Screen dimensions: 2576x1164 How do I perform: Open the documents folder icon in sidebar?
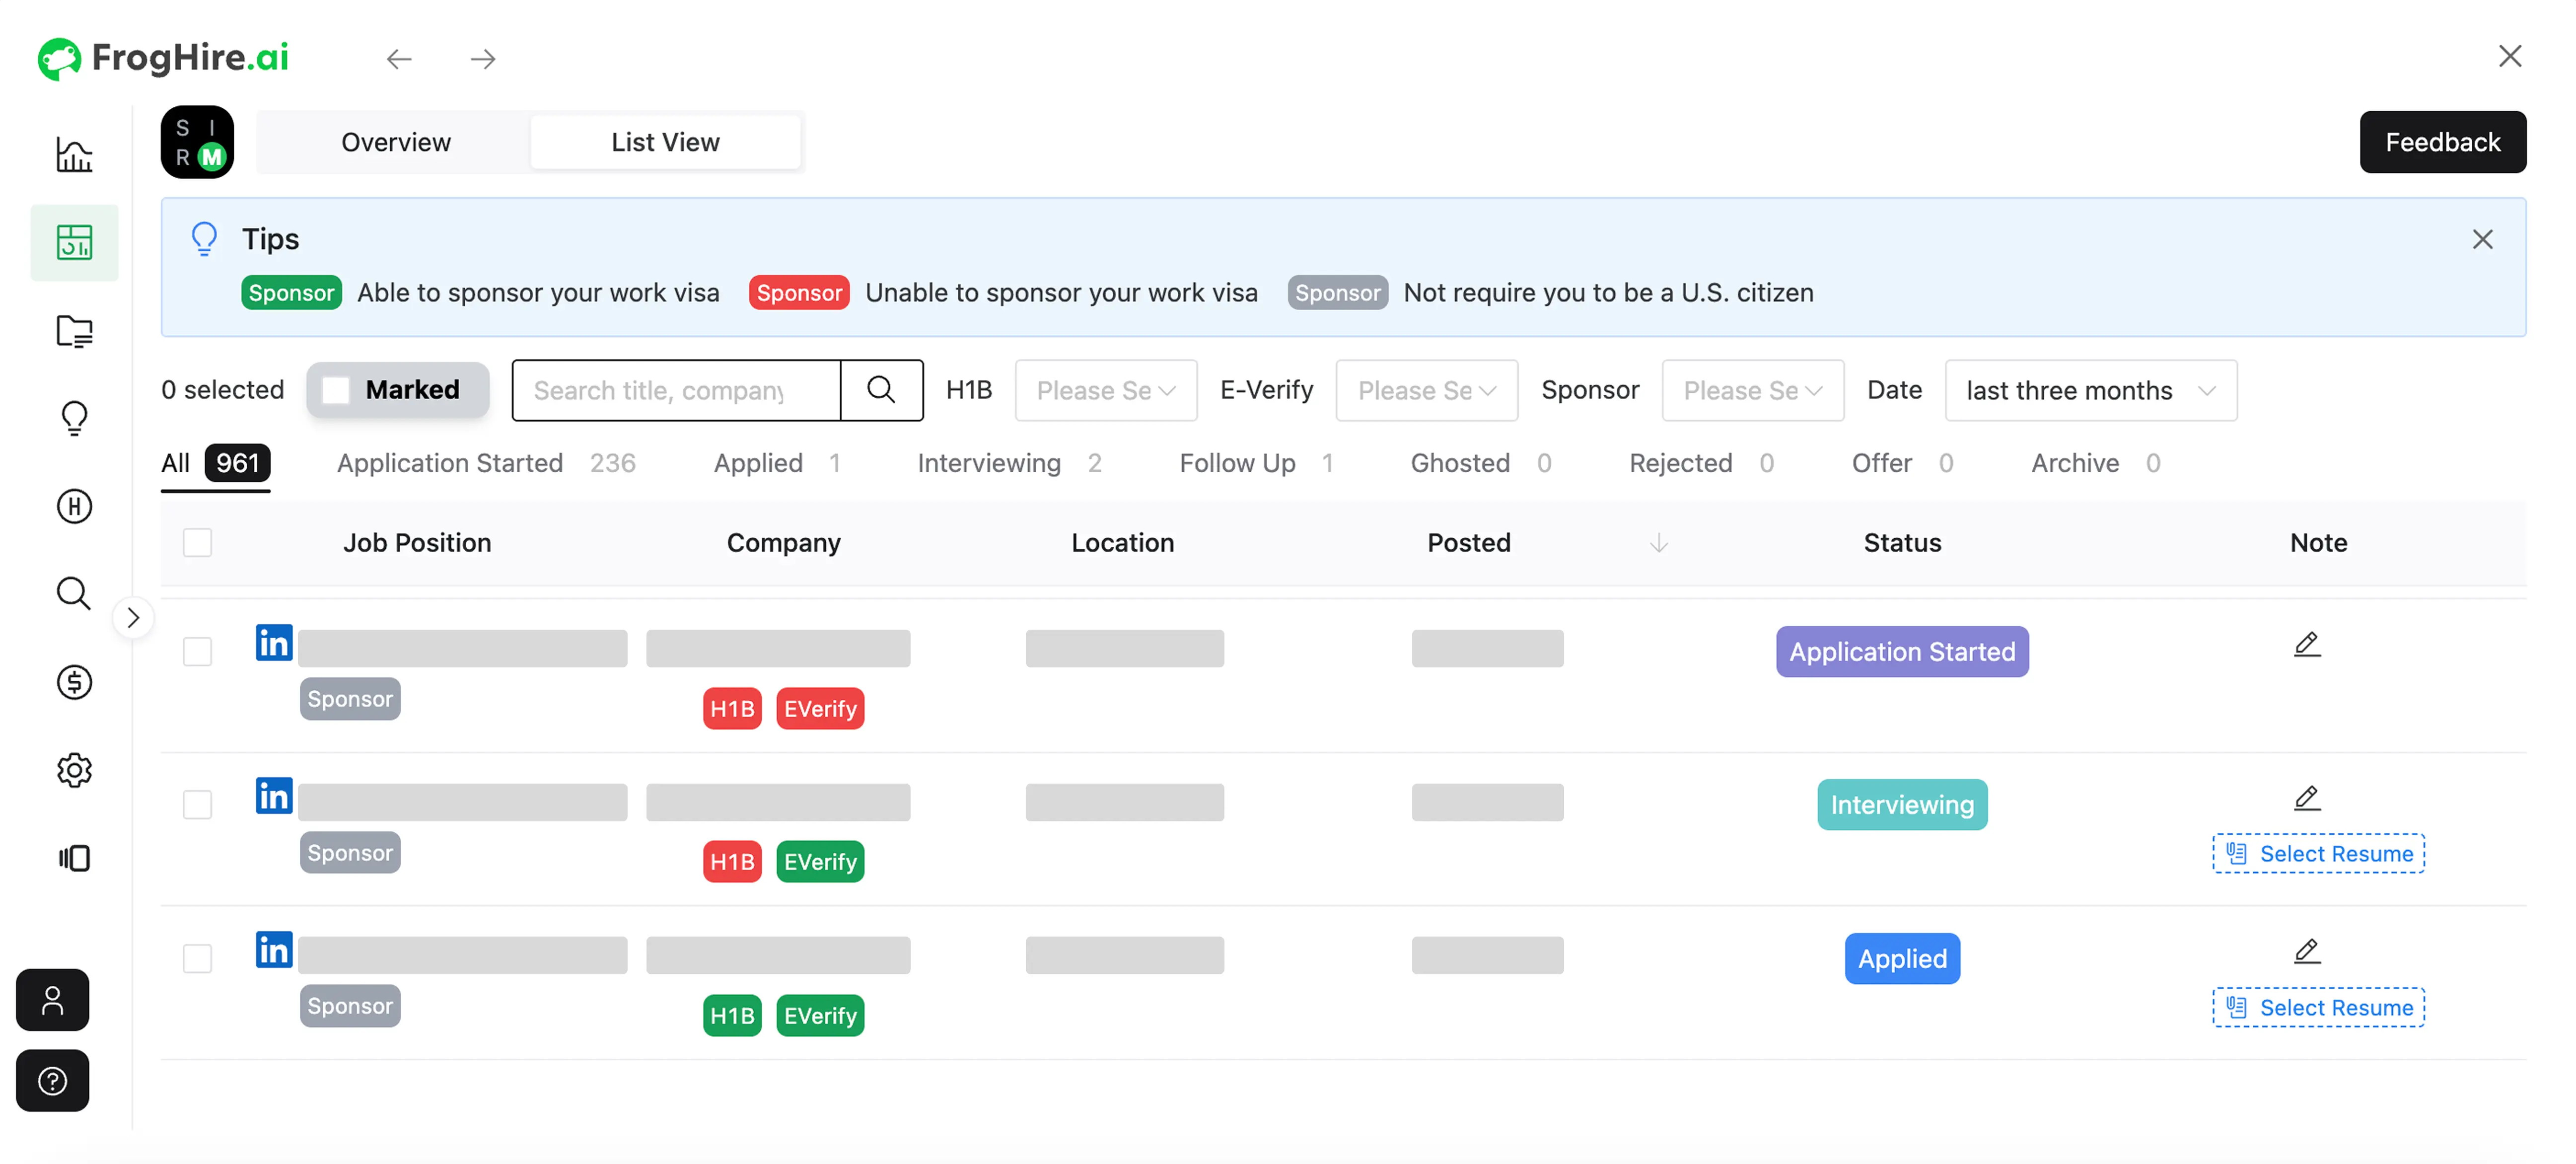pyautogui.click(x=74, y=331)
